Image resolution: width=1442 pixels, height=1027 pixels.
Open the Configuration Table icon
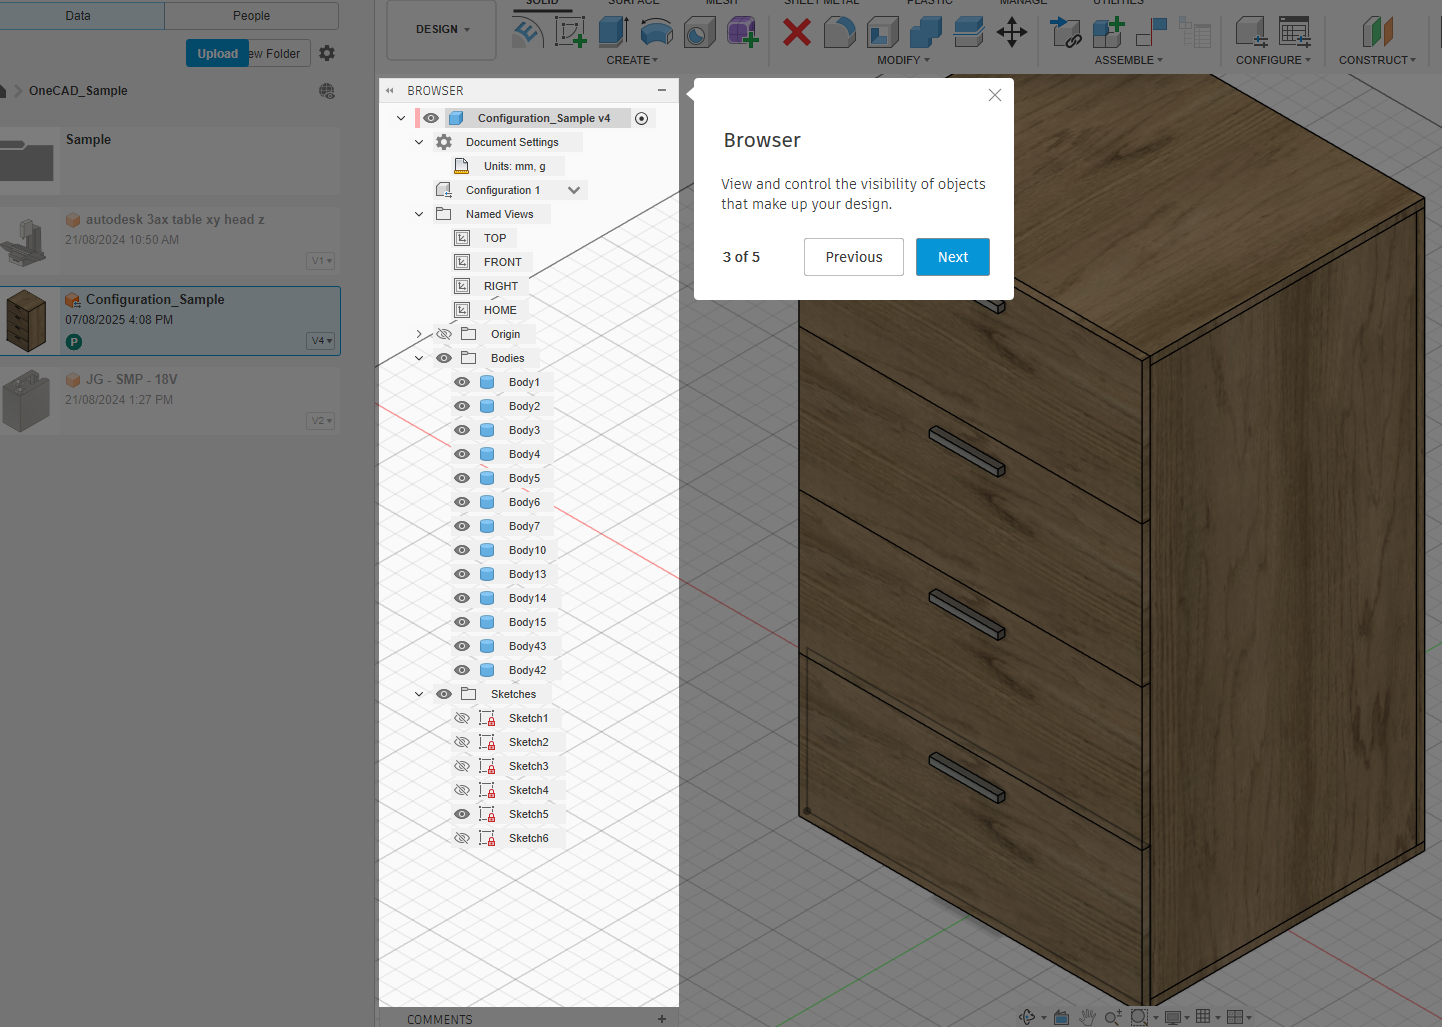coord(1294,32)
